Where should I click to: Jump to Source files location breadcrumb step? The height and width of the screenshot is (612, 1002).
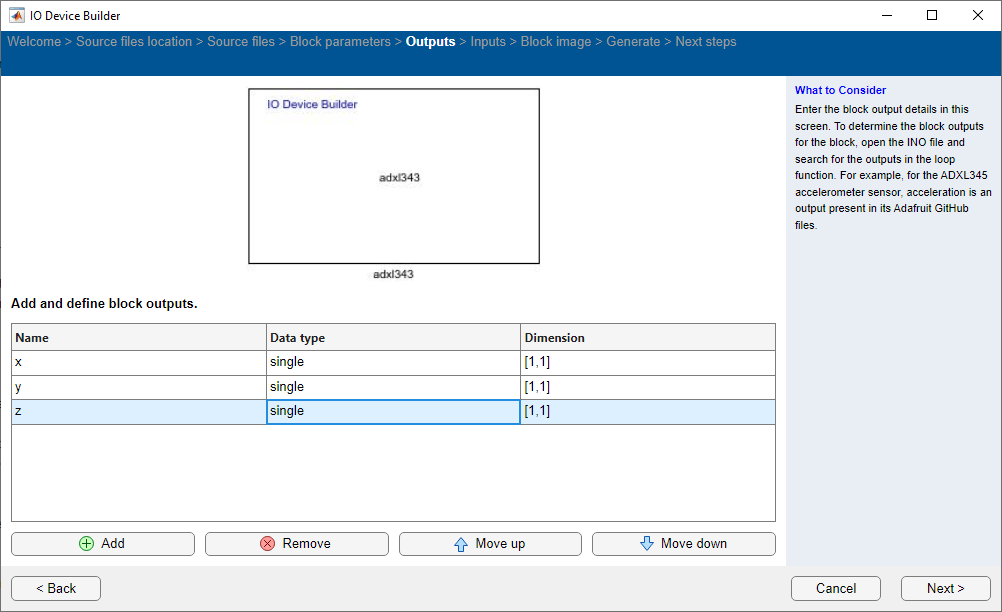[134, 42]
